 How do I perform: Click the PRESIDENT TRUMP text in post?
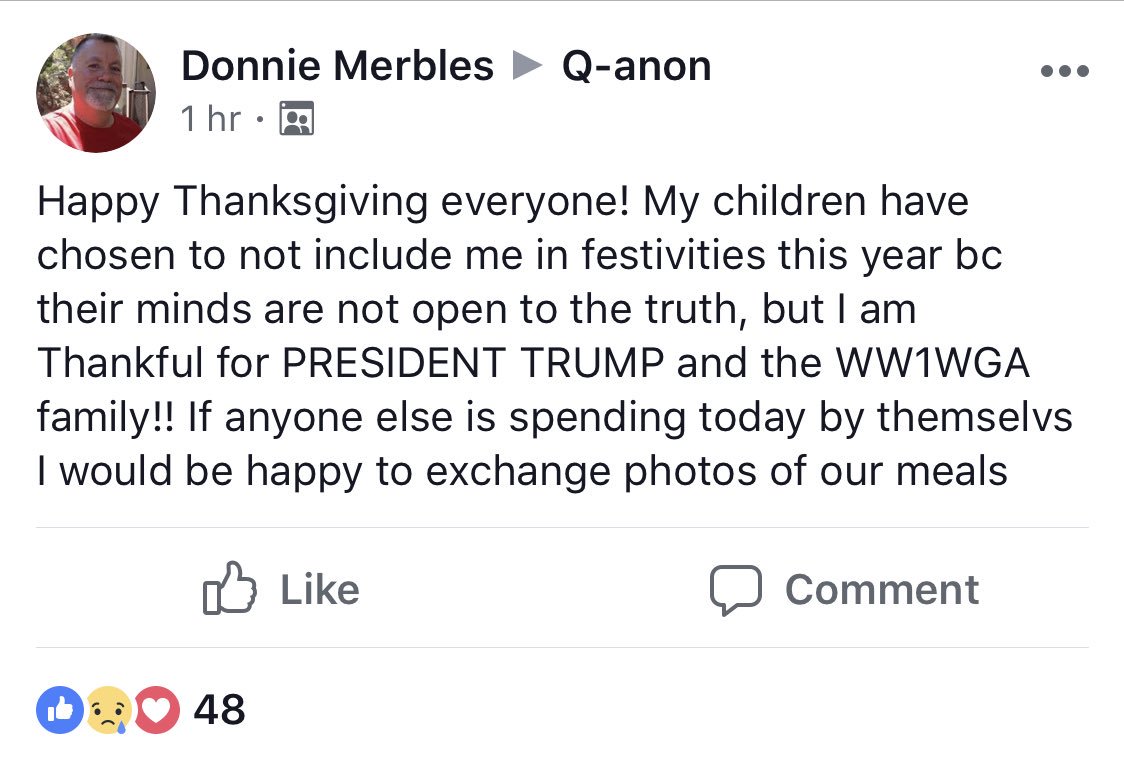point(473,363)
